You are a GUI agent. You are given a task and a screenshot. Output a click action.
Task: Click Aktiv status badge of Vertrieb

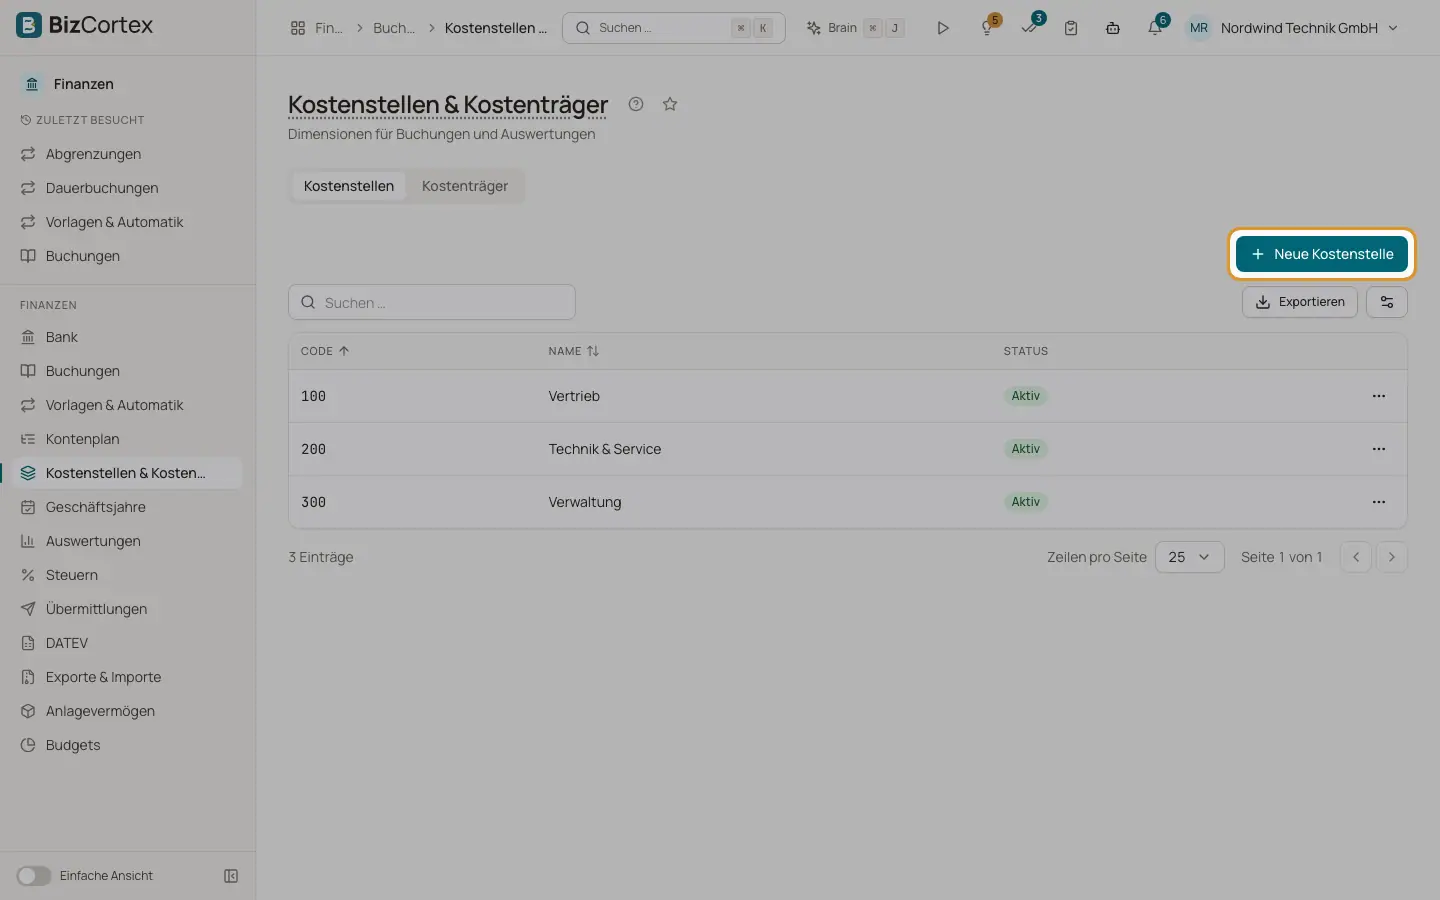point(1026,396)
